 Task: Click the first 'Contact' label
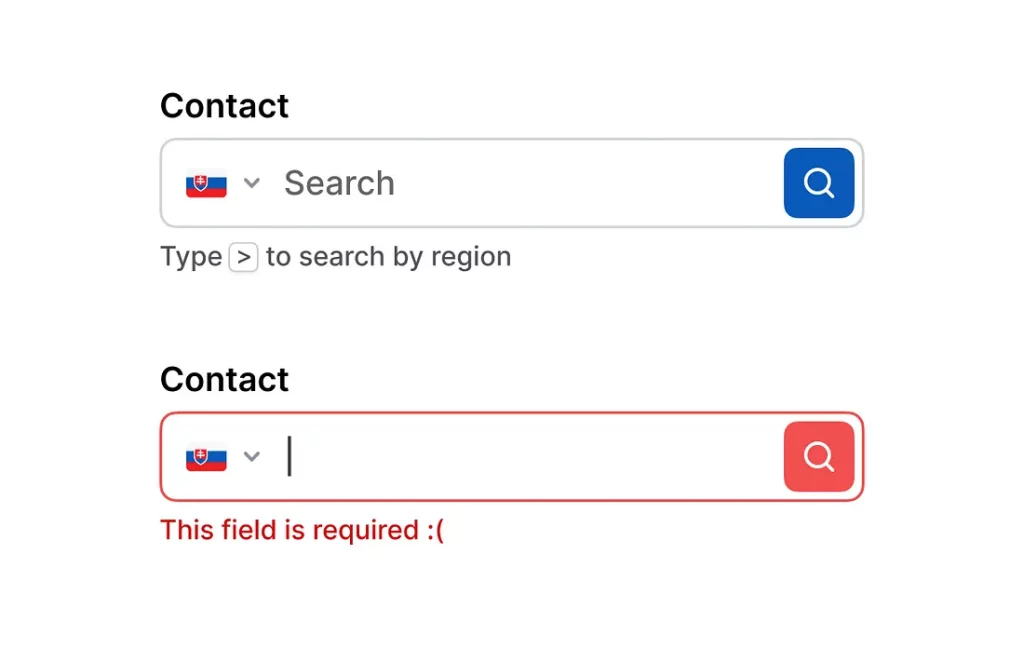[224, 106]
